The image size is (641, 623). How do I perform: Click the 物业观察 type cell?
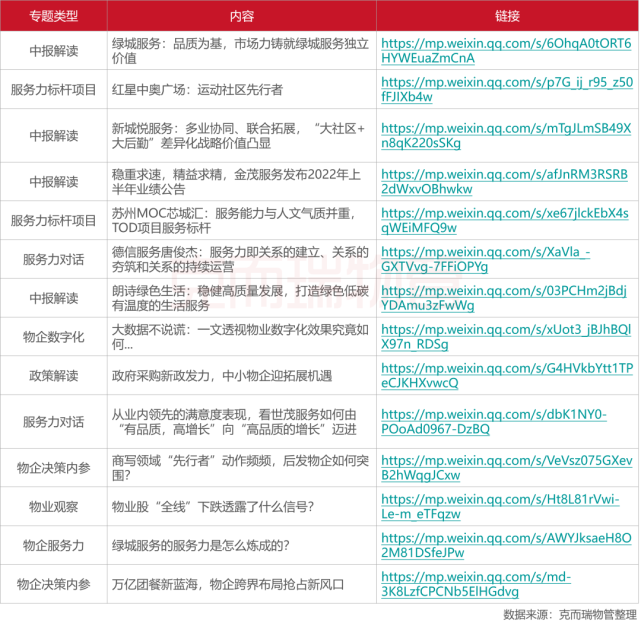pyautogui.click(x=54, y=506)
